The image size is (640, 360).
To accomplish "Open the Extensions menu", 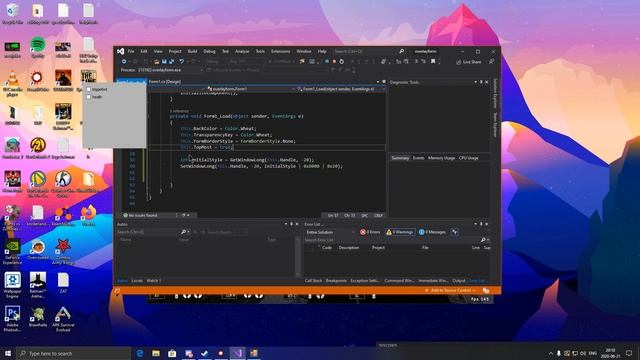I will [281, 51].
